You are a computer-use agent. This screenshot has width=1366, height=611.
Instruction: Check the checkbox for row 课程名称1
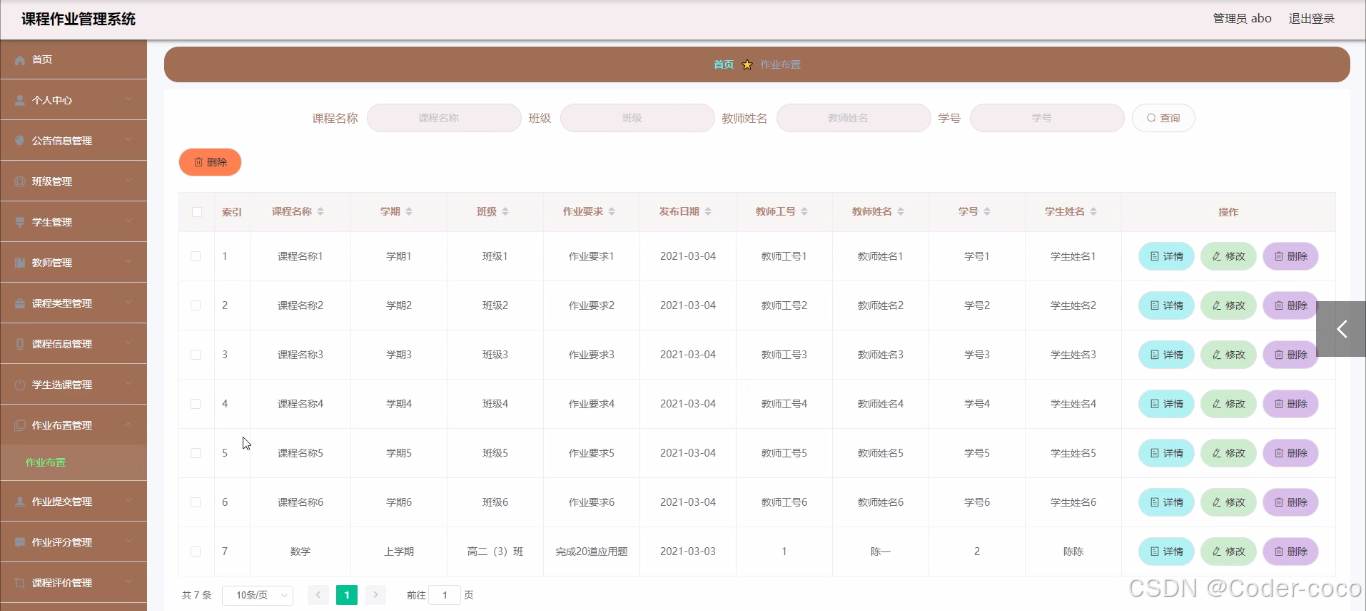click(196, 256)
